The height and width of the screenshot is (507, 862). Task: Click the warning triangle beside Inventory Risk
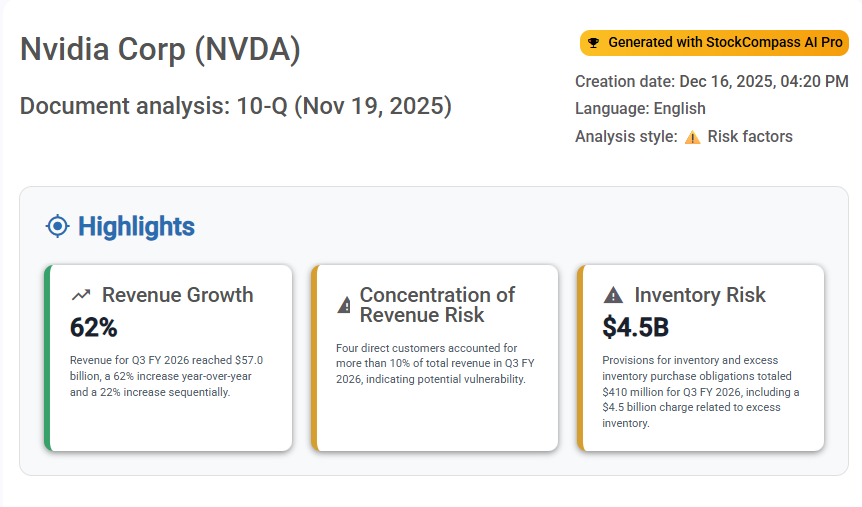coord(613,295)
